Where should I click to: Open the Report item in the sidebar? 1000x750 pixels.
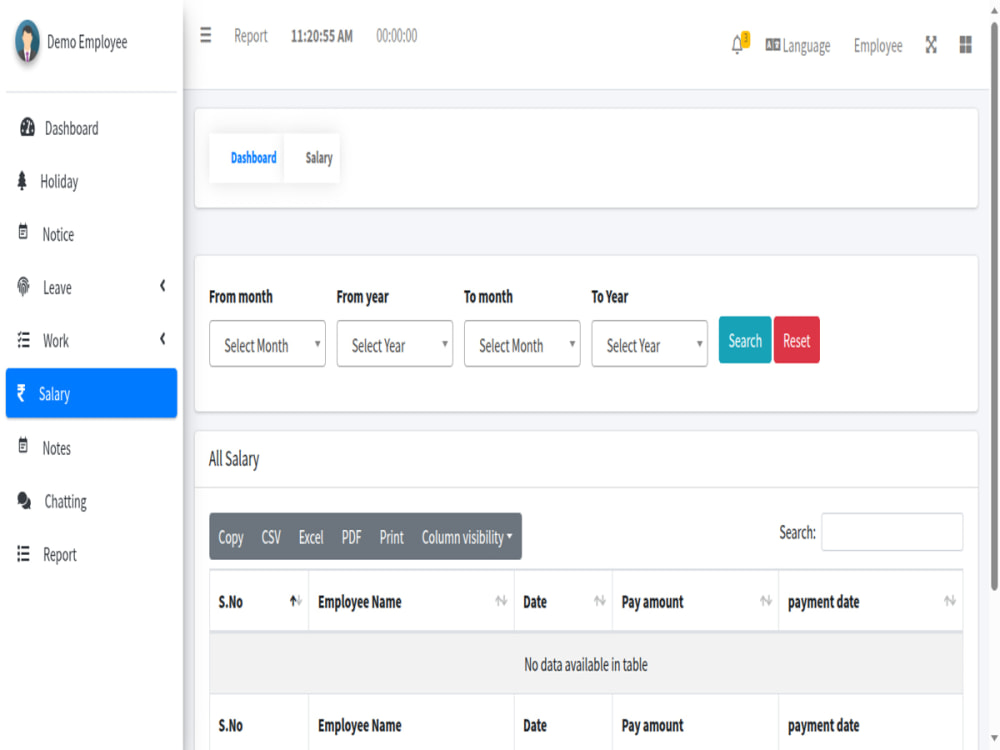click(91, 554)
